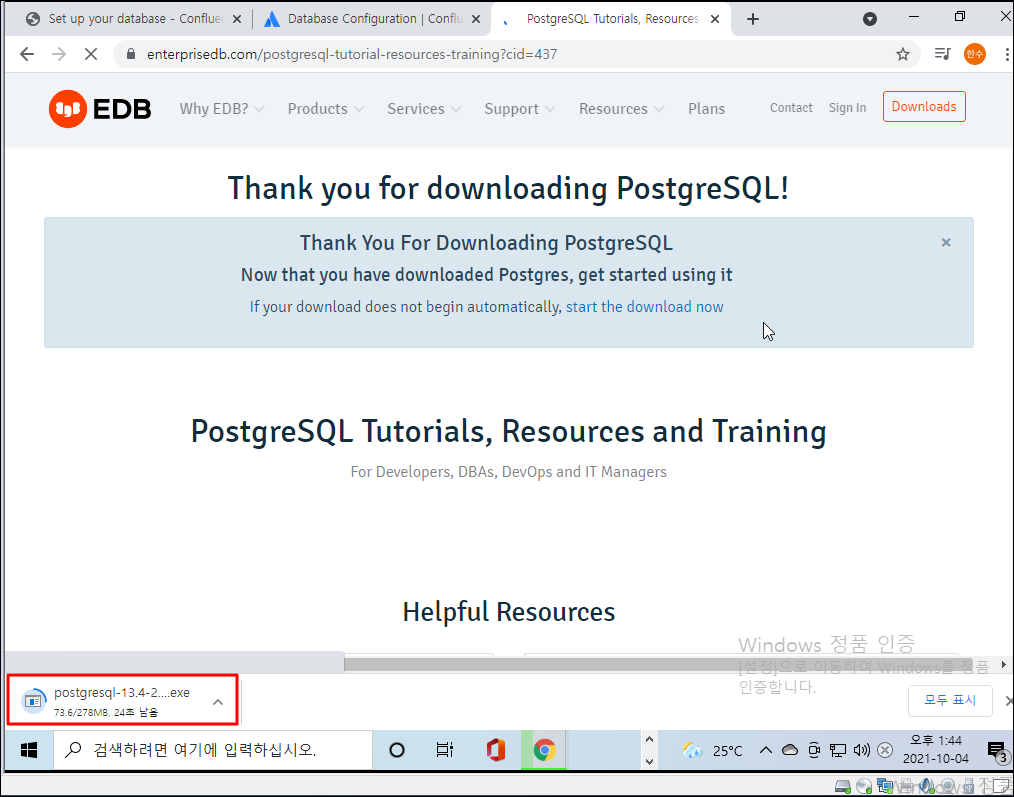Click the browser forward arrow
Image resolution: width=1014 pixels, height=797 pixels.
coord(59,54)
